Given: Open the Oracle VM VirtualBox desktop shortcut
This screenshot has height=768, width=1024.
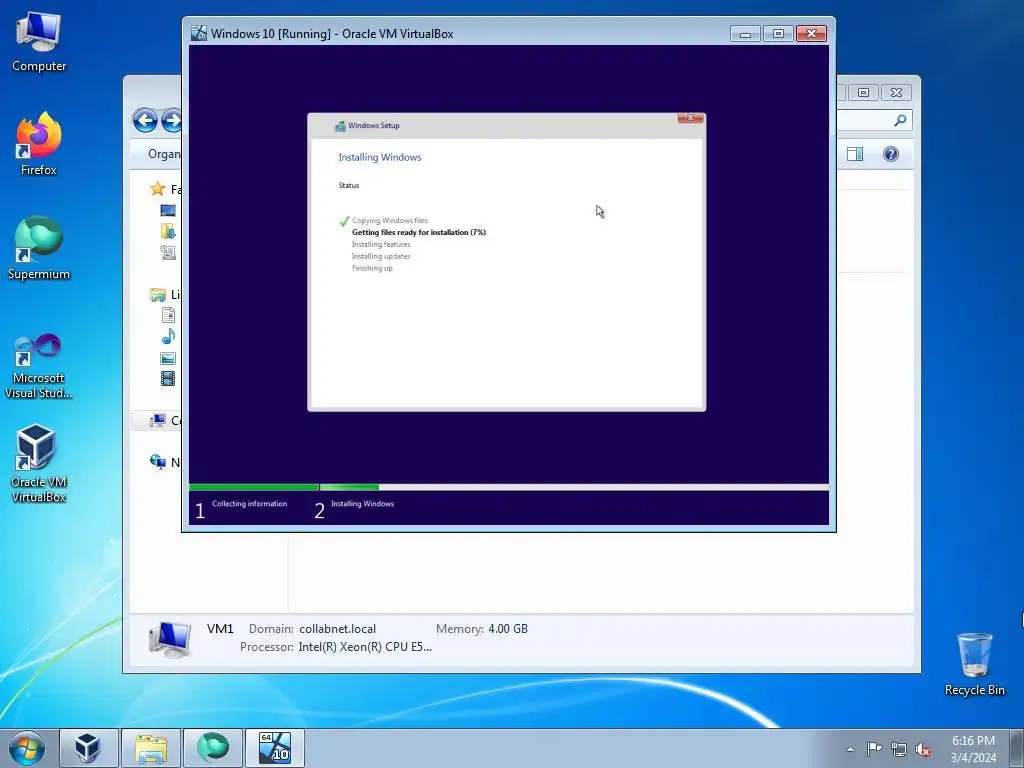Looking at the screenshot, I should [39, 464].
